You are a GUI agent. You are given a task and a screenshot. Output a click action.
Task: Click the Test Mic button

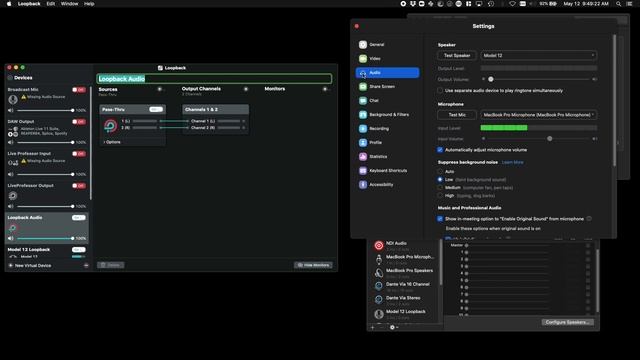point(457,115)
